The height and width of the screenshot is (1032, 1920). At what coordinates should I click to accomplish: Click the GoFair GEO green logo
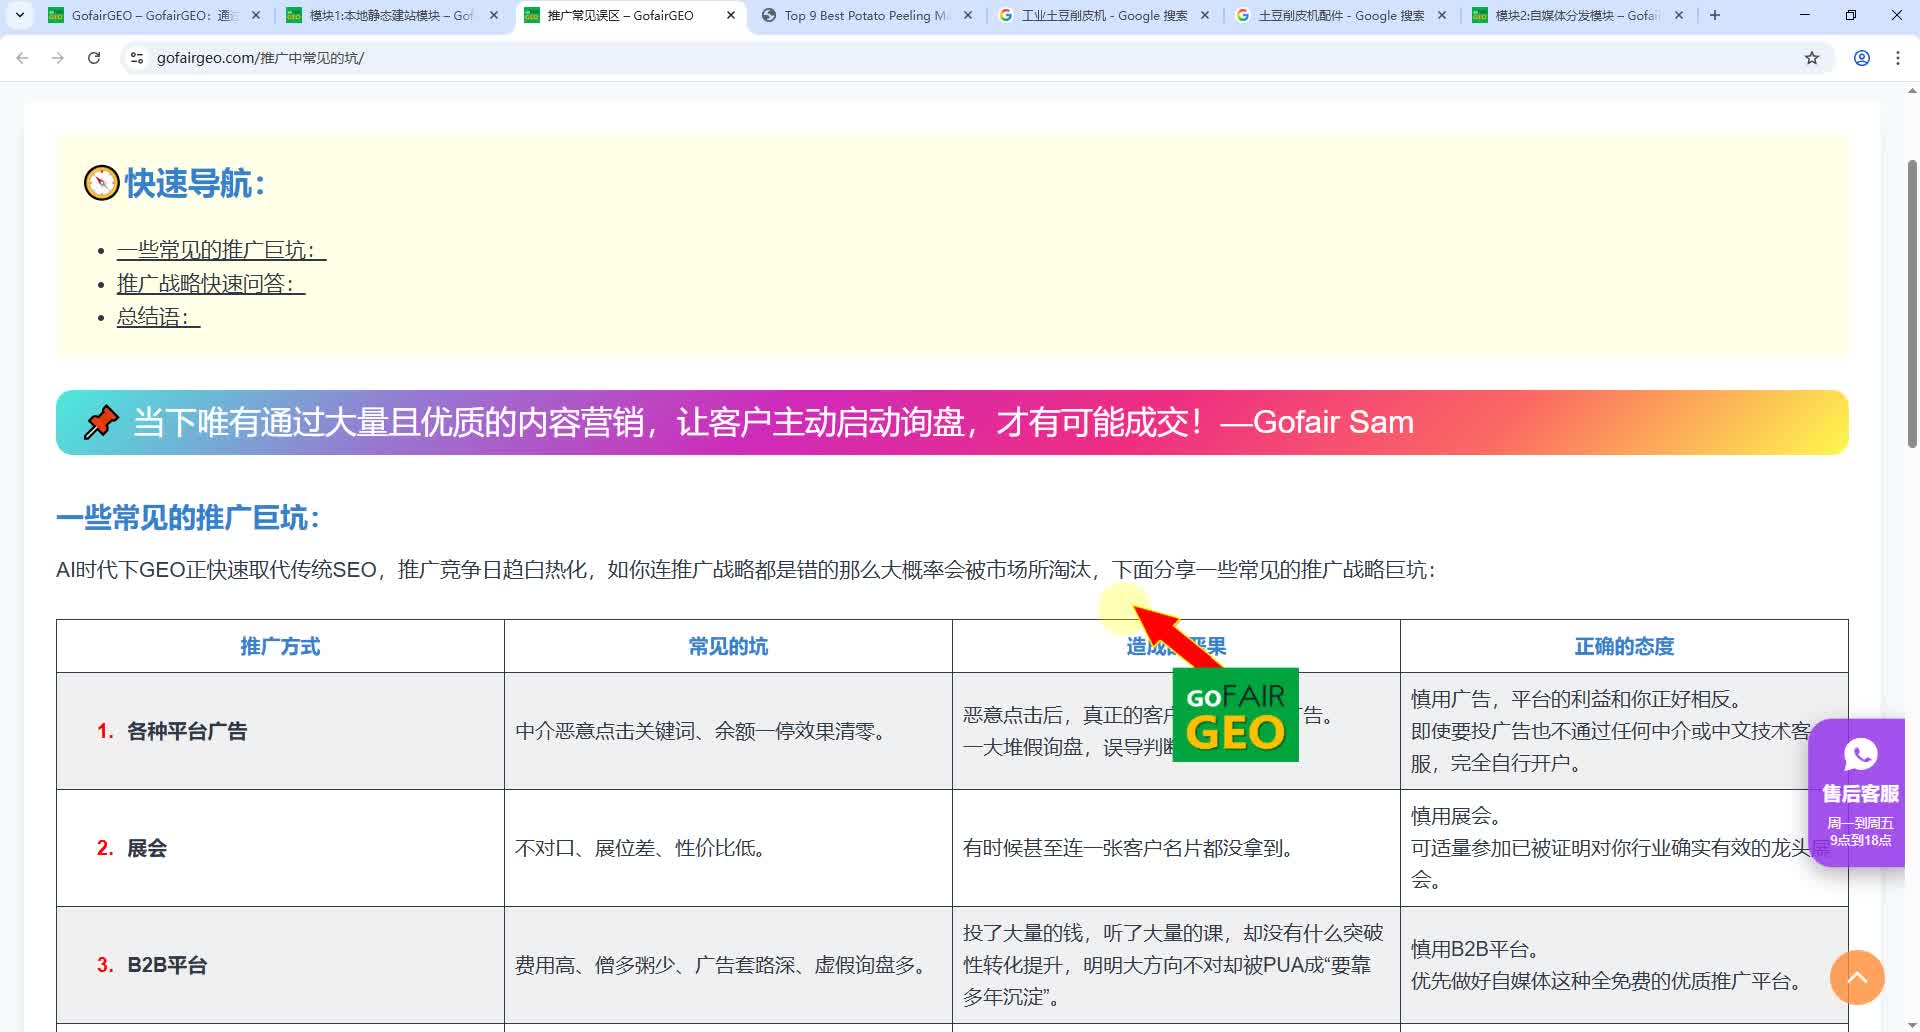pyautogui.click(x=1235, y=715)
